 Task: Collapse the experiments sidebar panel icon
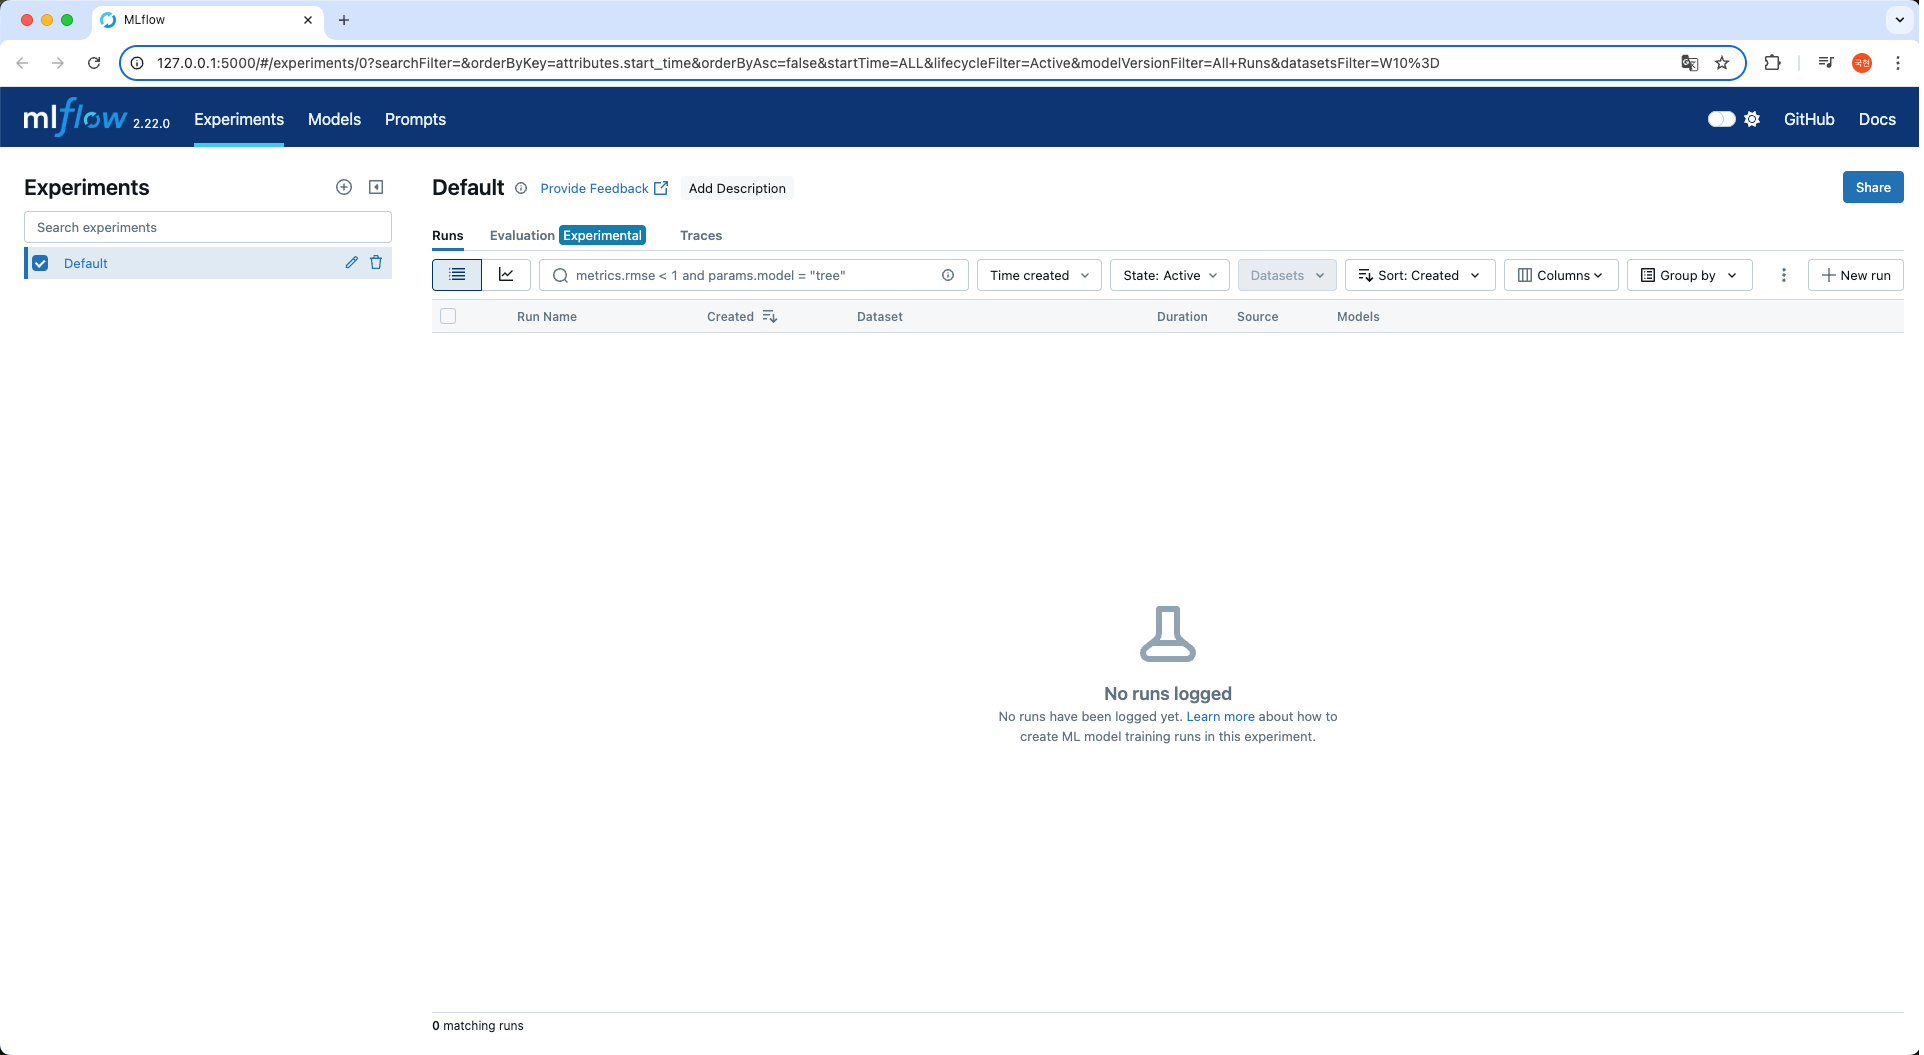click(376, 187)
